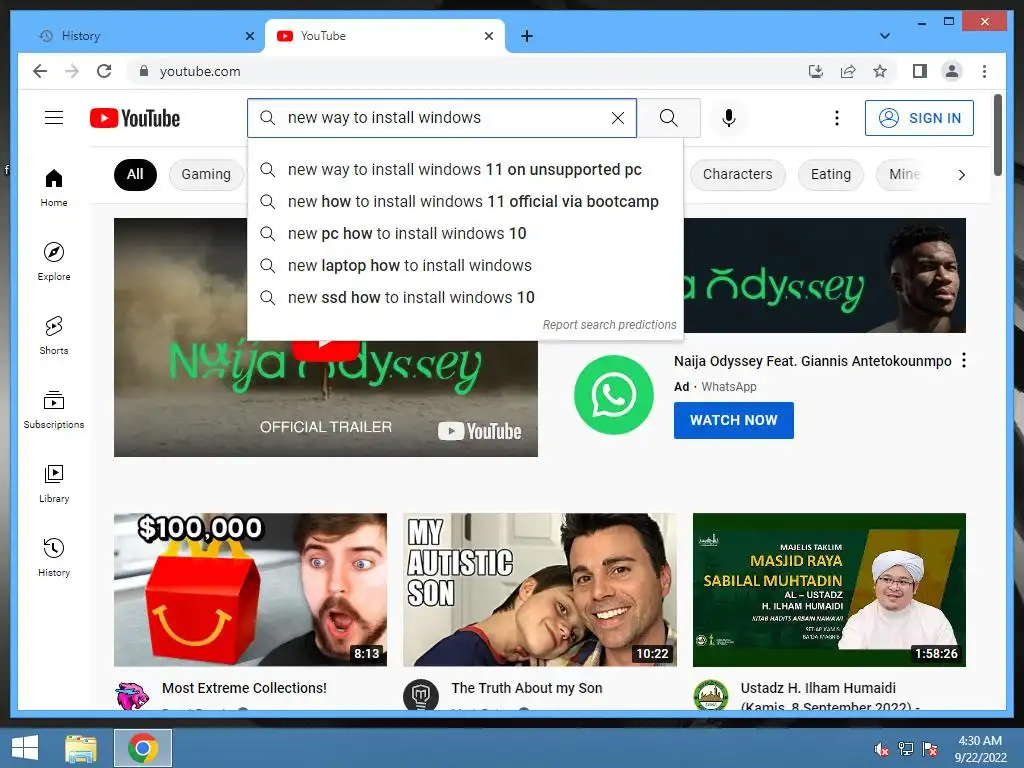
Task: Click the page vertical scrollbar
Action: tap(998, 135)
